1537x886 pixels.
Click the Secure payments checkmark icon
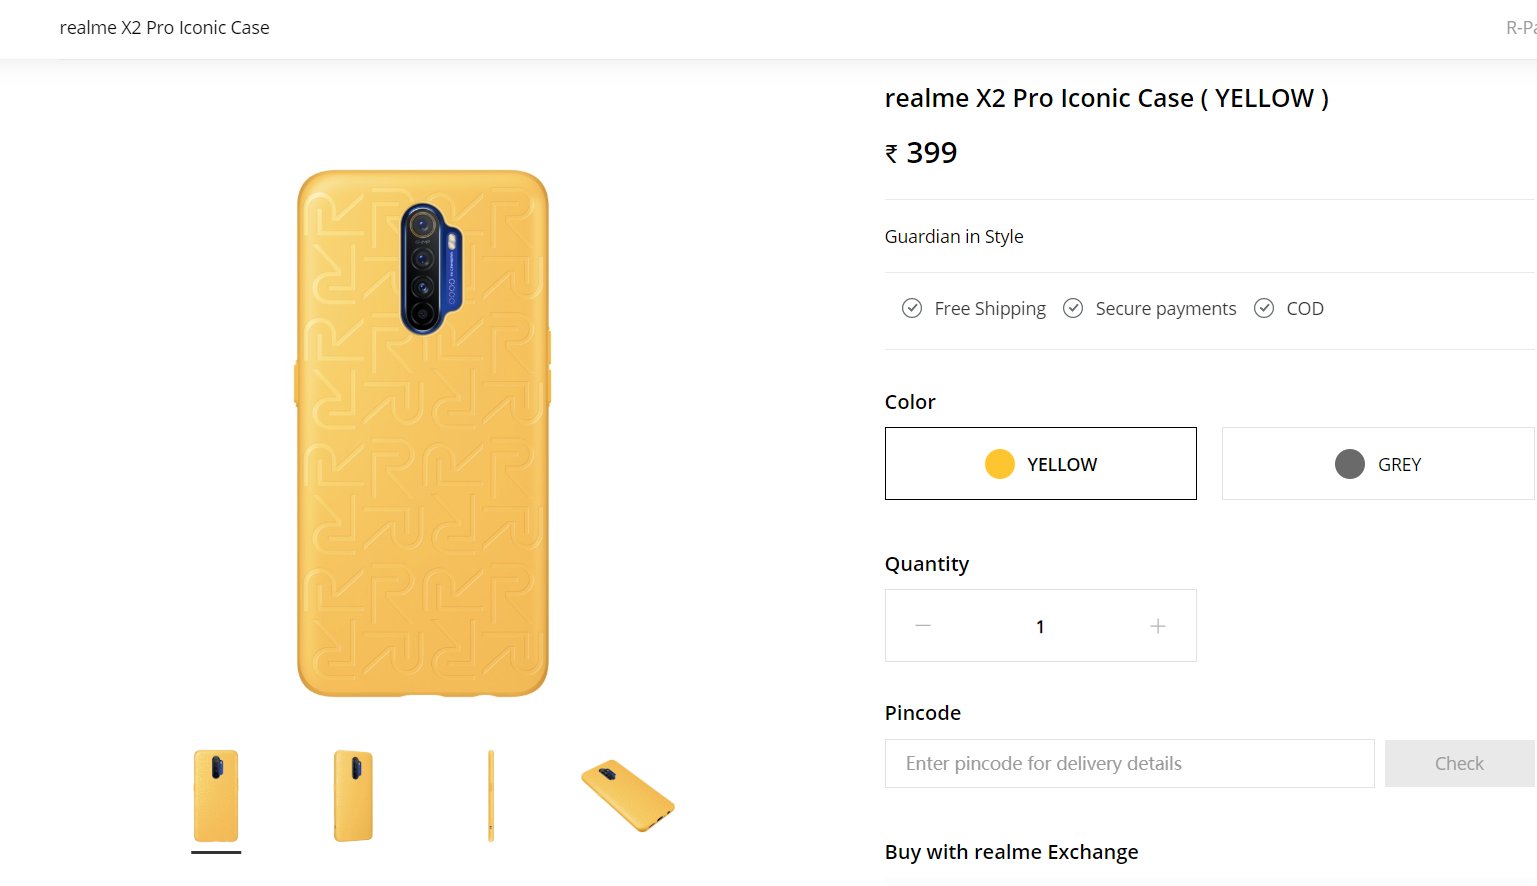[x=1073, y=308]
